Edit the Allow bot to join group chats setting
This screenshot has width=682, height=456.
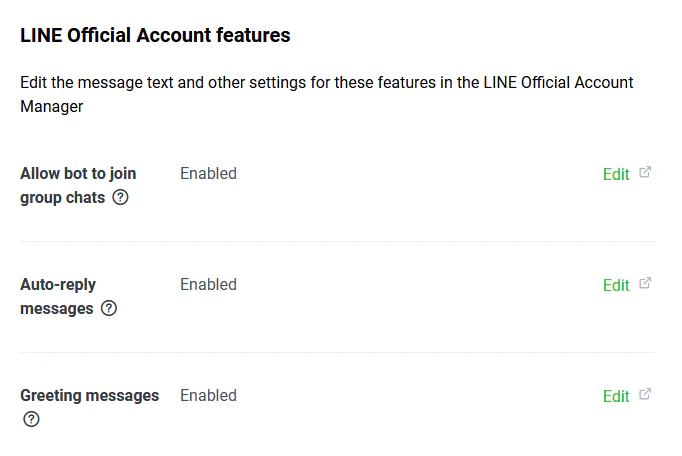(616, 174)
